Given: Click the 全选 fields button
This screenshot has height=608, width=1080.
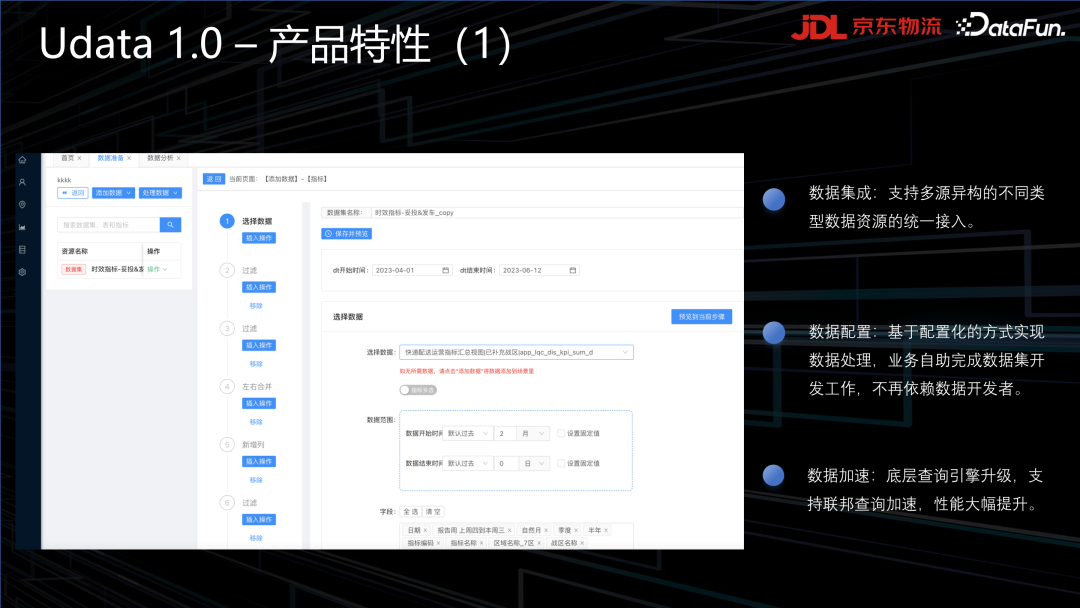Looking at the screenshot, I should pyautogui.click(x=411, y=512).
